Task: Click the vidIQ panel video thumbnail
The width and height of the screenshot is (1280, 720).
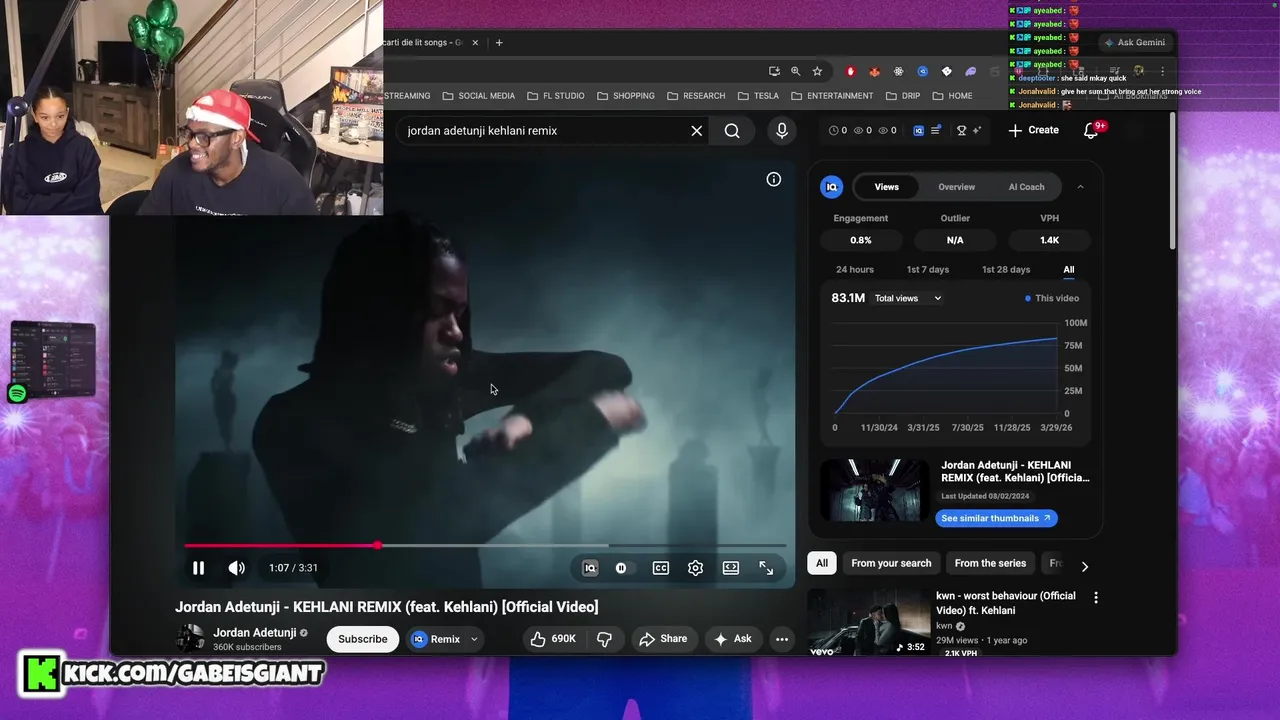Action: click(875, 490)
